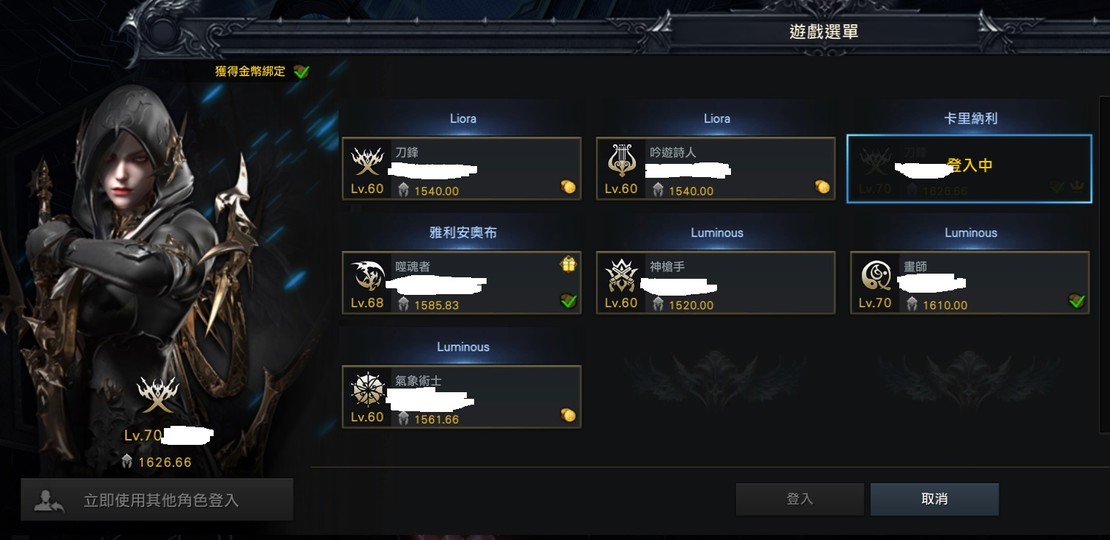1110x540 pixels.
Task: Click the Lv.60 刀鋒 class icon
Action: coord(368,161)
